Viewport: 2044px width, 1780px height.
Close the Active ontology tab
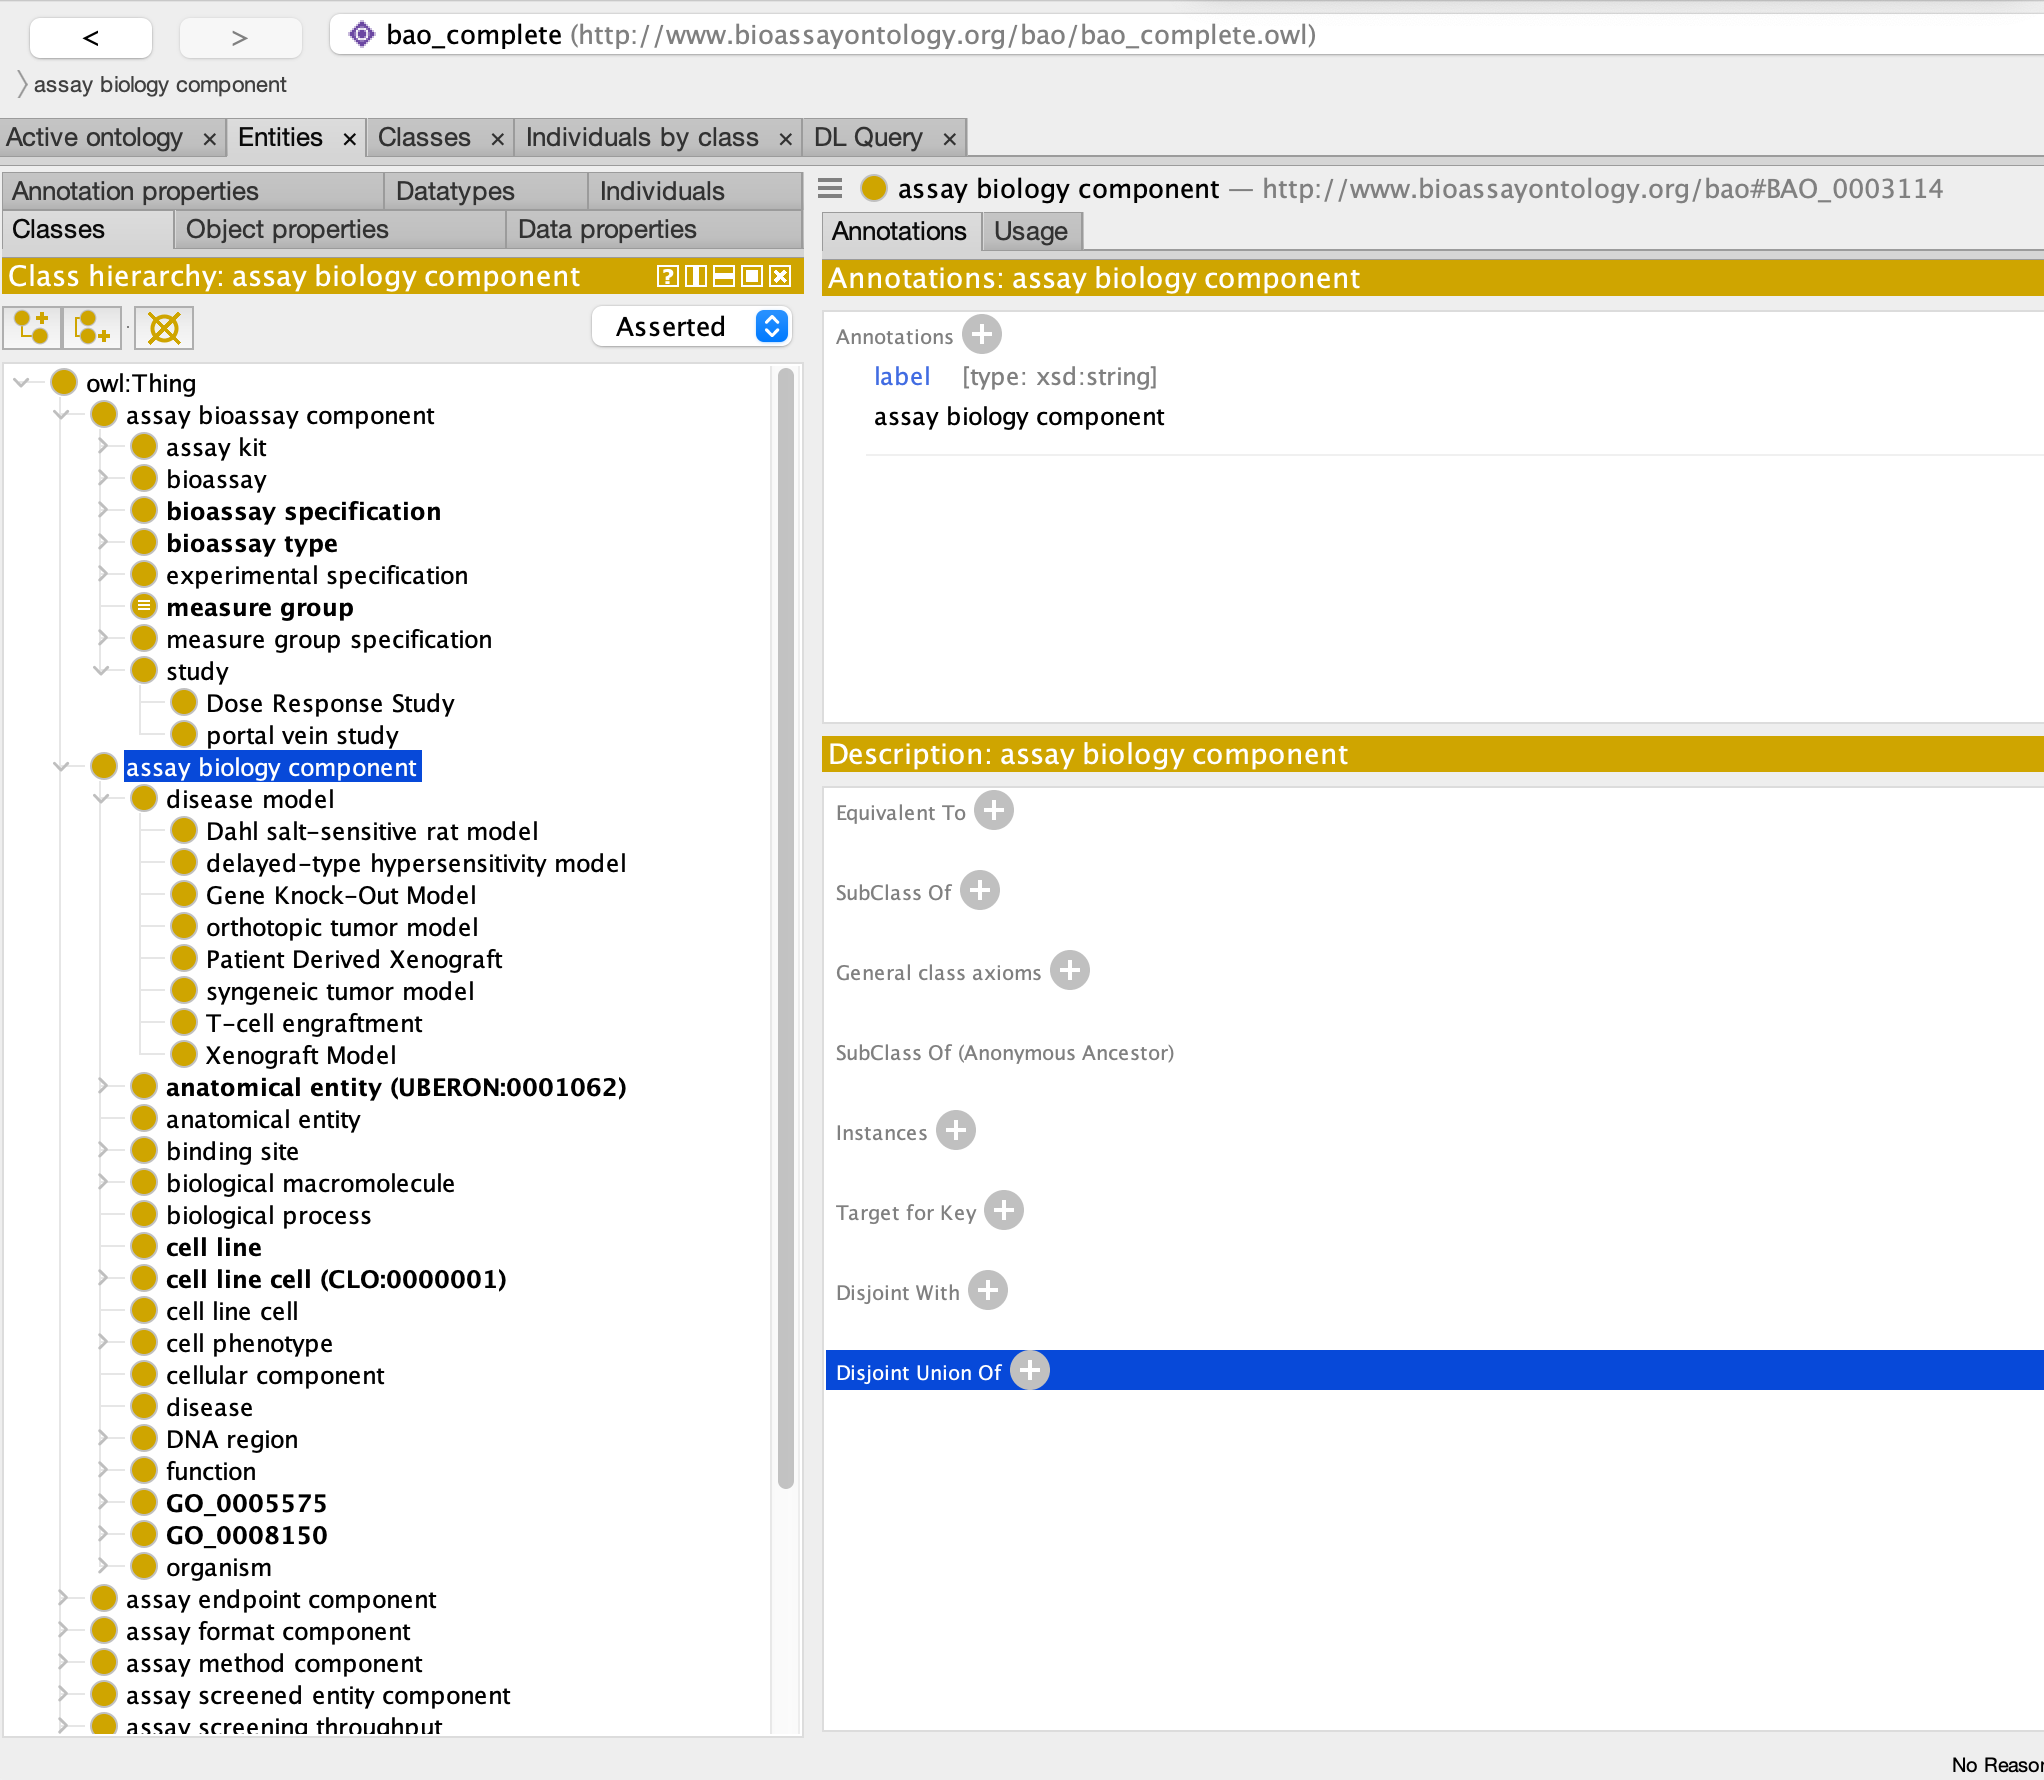click(209, 139)
